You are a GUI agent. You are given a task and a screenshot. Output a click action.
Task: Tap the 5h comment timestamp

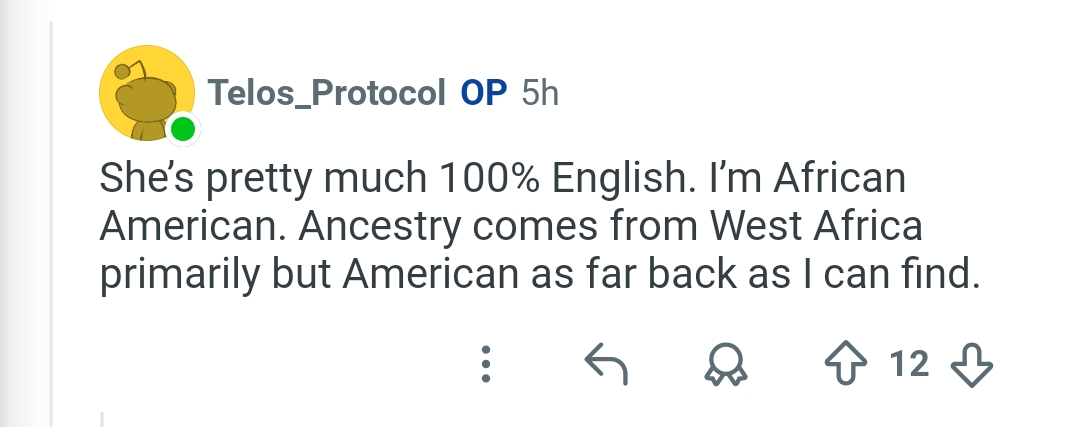tap(539, 92)
